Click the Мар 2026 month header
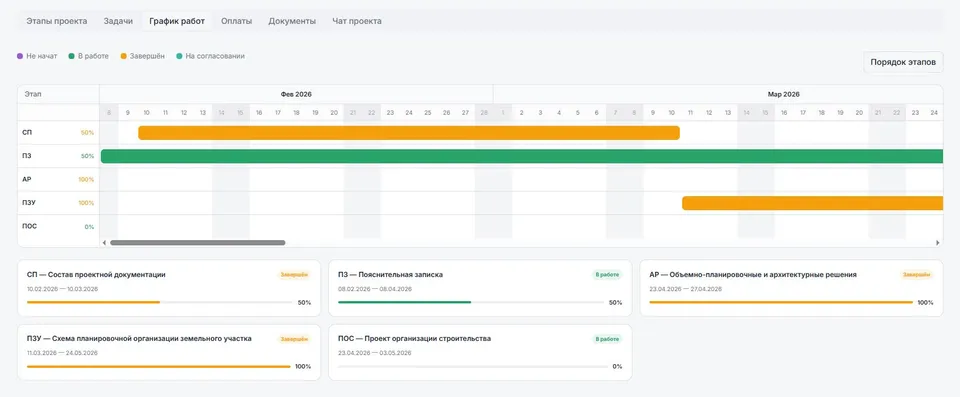 pos(784,94)
